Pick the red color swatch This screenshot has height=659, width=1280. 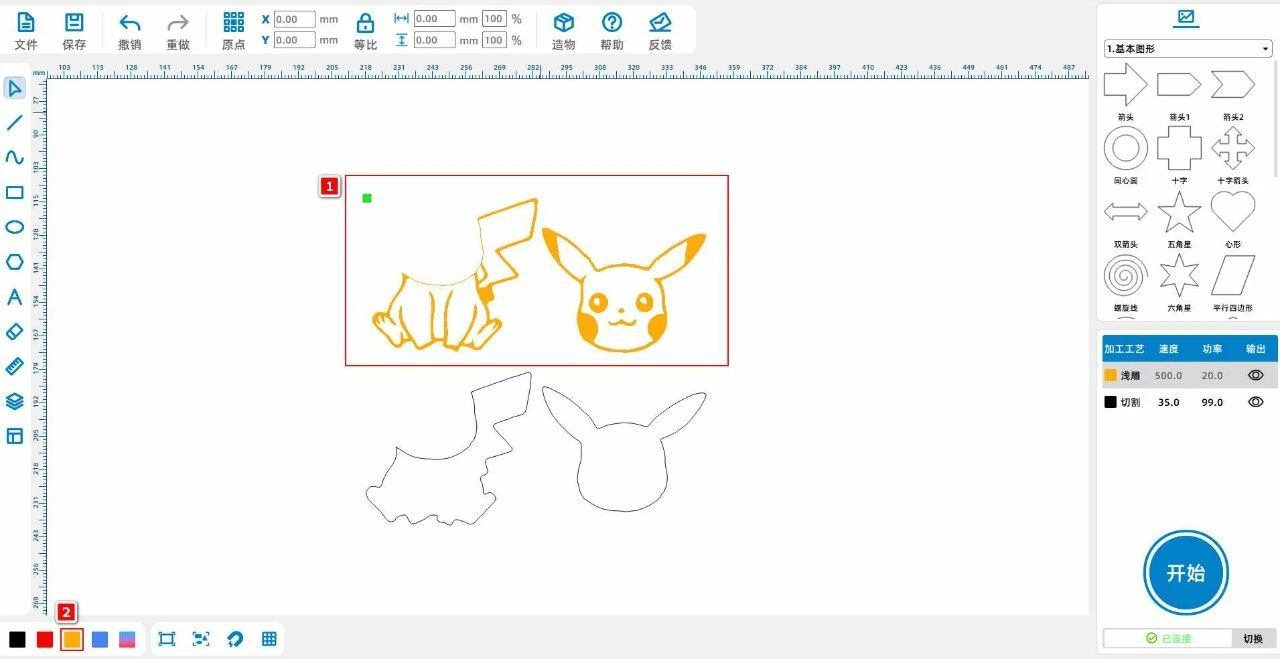45,640
